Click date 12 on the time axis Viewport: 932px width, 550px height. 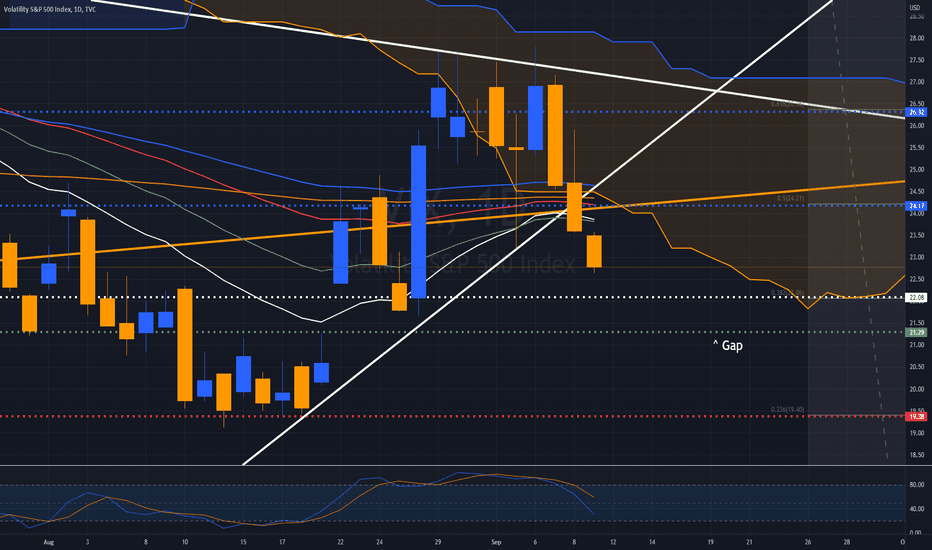[x=613, y=542]
